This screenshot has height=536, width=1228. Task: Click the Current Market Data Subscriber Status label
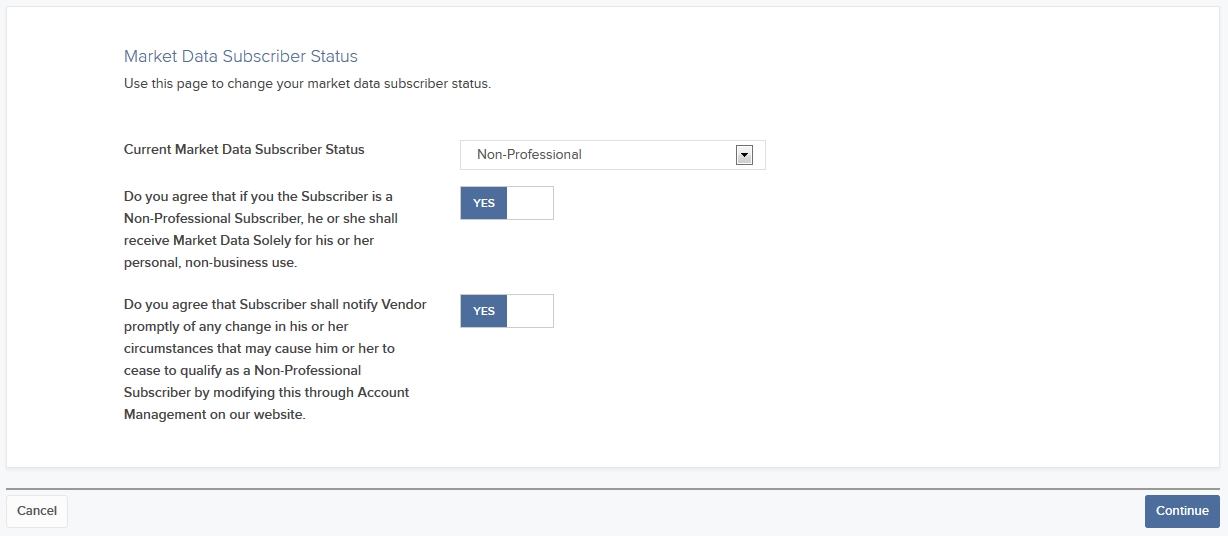pos(244,150)
